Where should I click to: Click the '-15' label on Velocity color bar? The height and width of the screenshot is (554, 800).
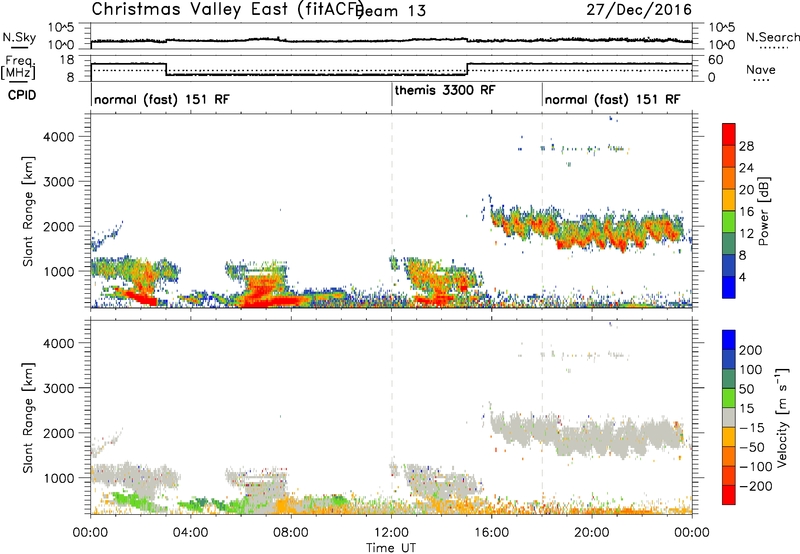click(x=752, y=427)
